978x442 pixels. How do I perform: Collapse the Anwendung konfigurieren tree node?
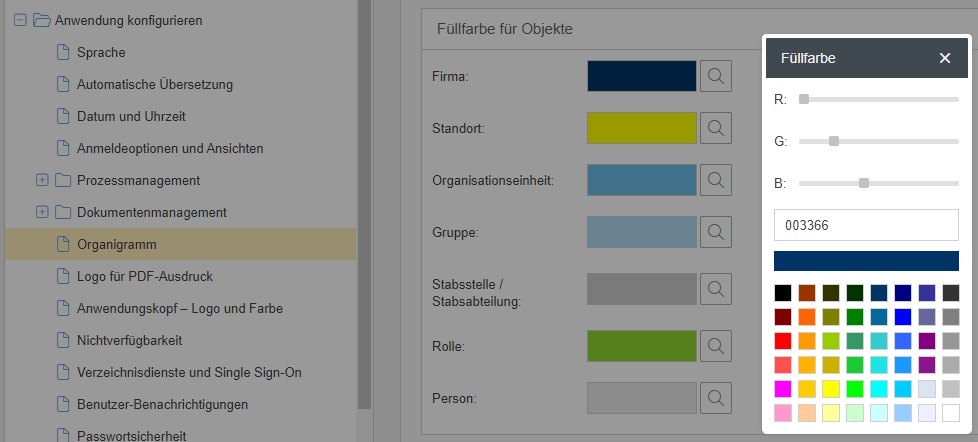point(20,20)
